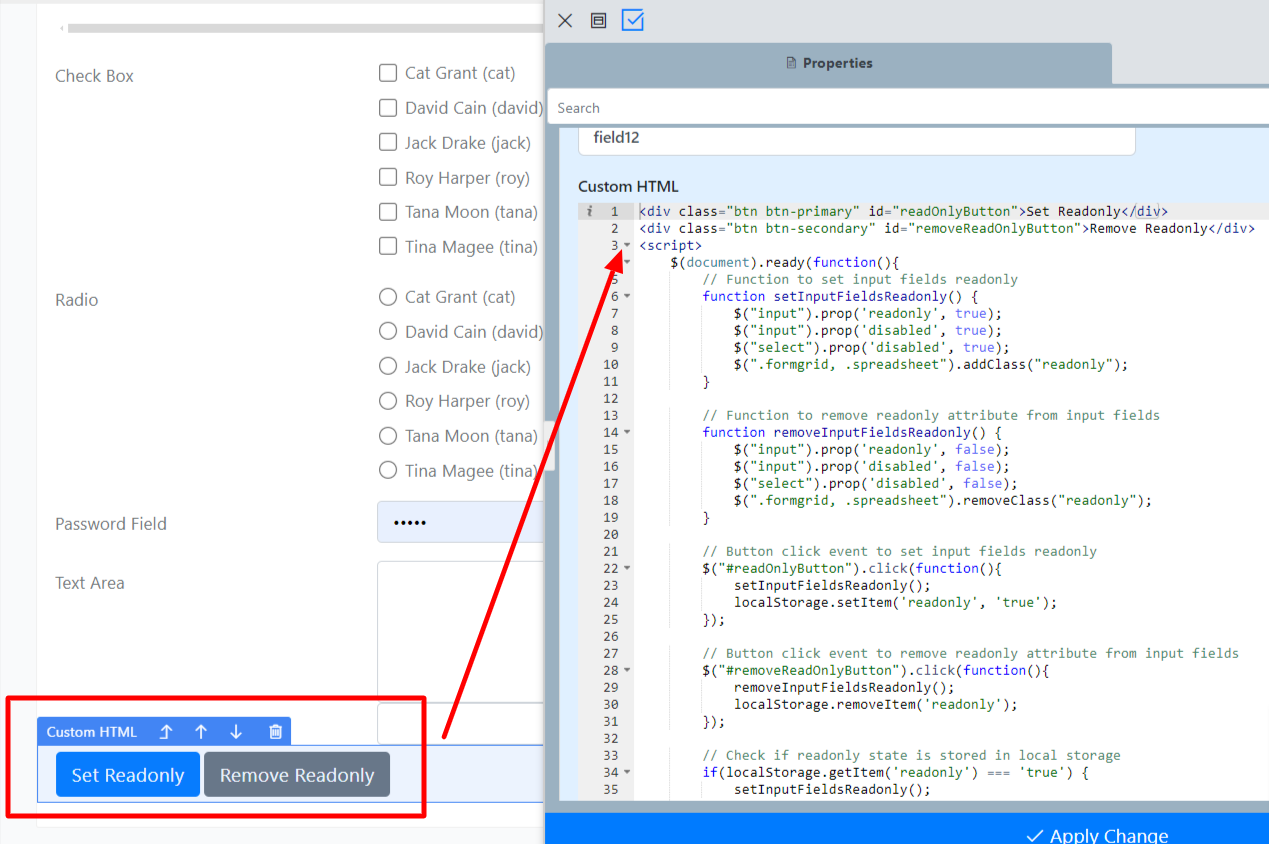Collapse the code fold at line 22
1269x844 pixels.
(x=627, y=568)
